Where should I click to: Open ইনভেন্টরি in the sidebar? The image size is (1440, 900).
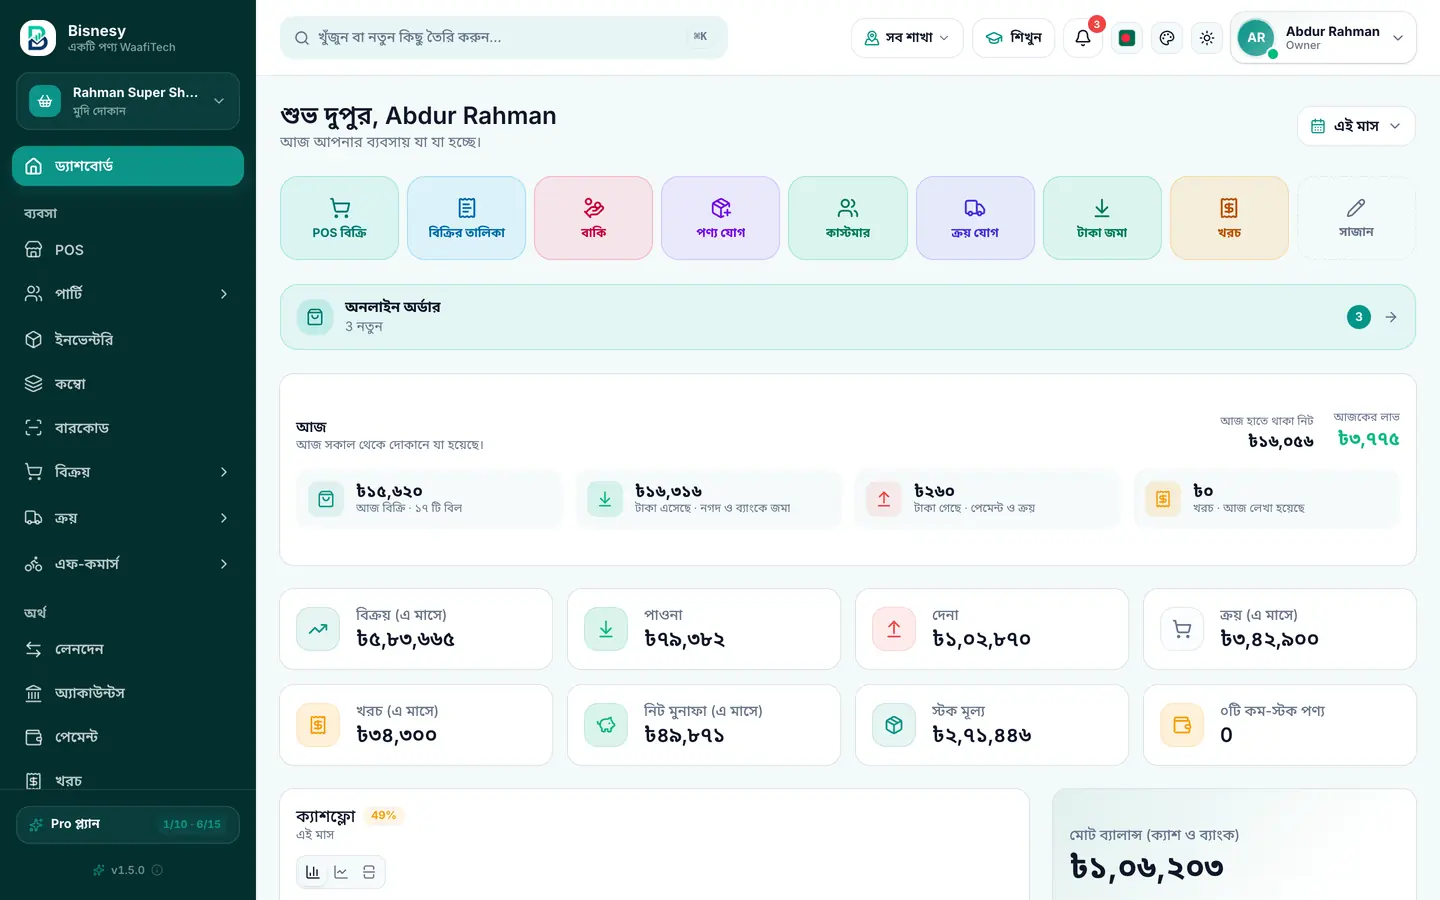point(128,339)
